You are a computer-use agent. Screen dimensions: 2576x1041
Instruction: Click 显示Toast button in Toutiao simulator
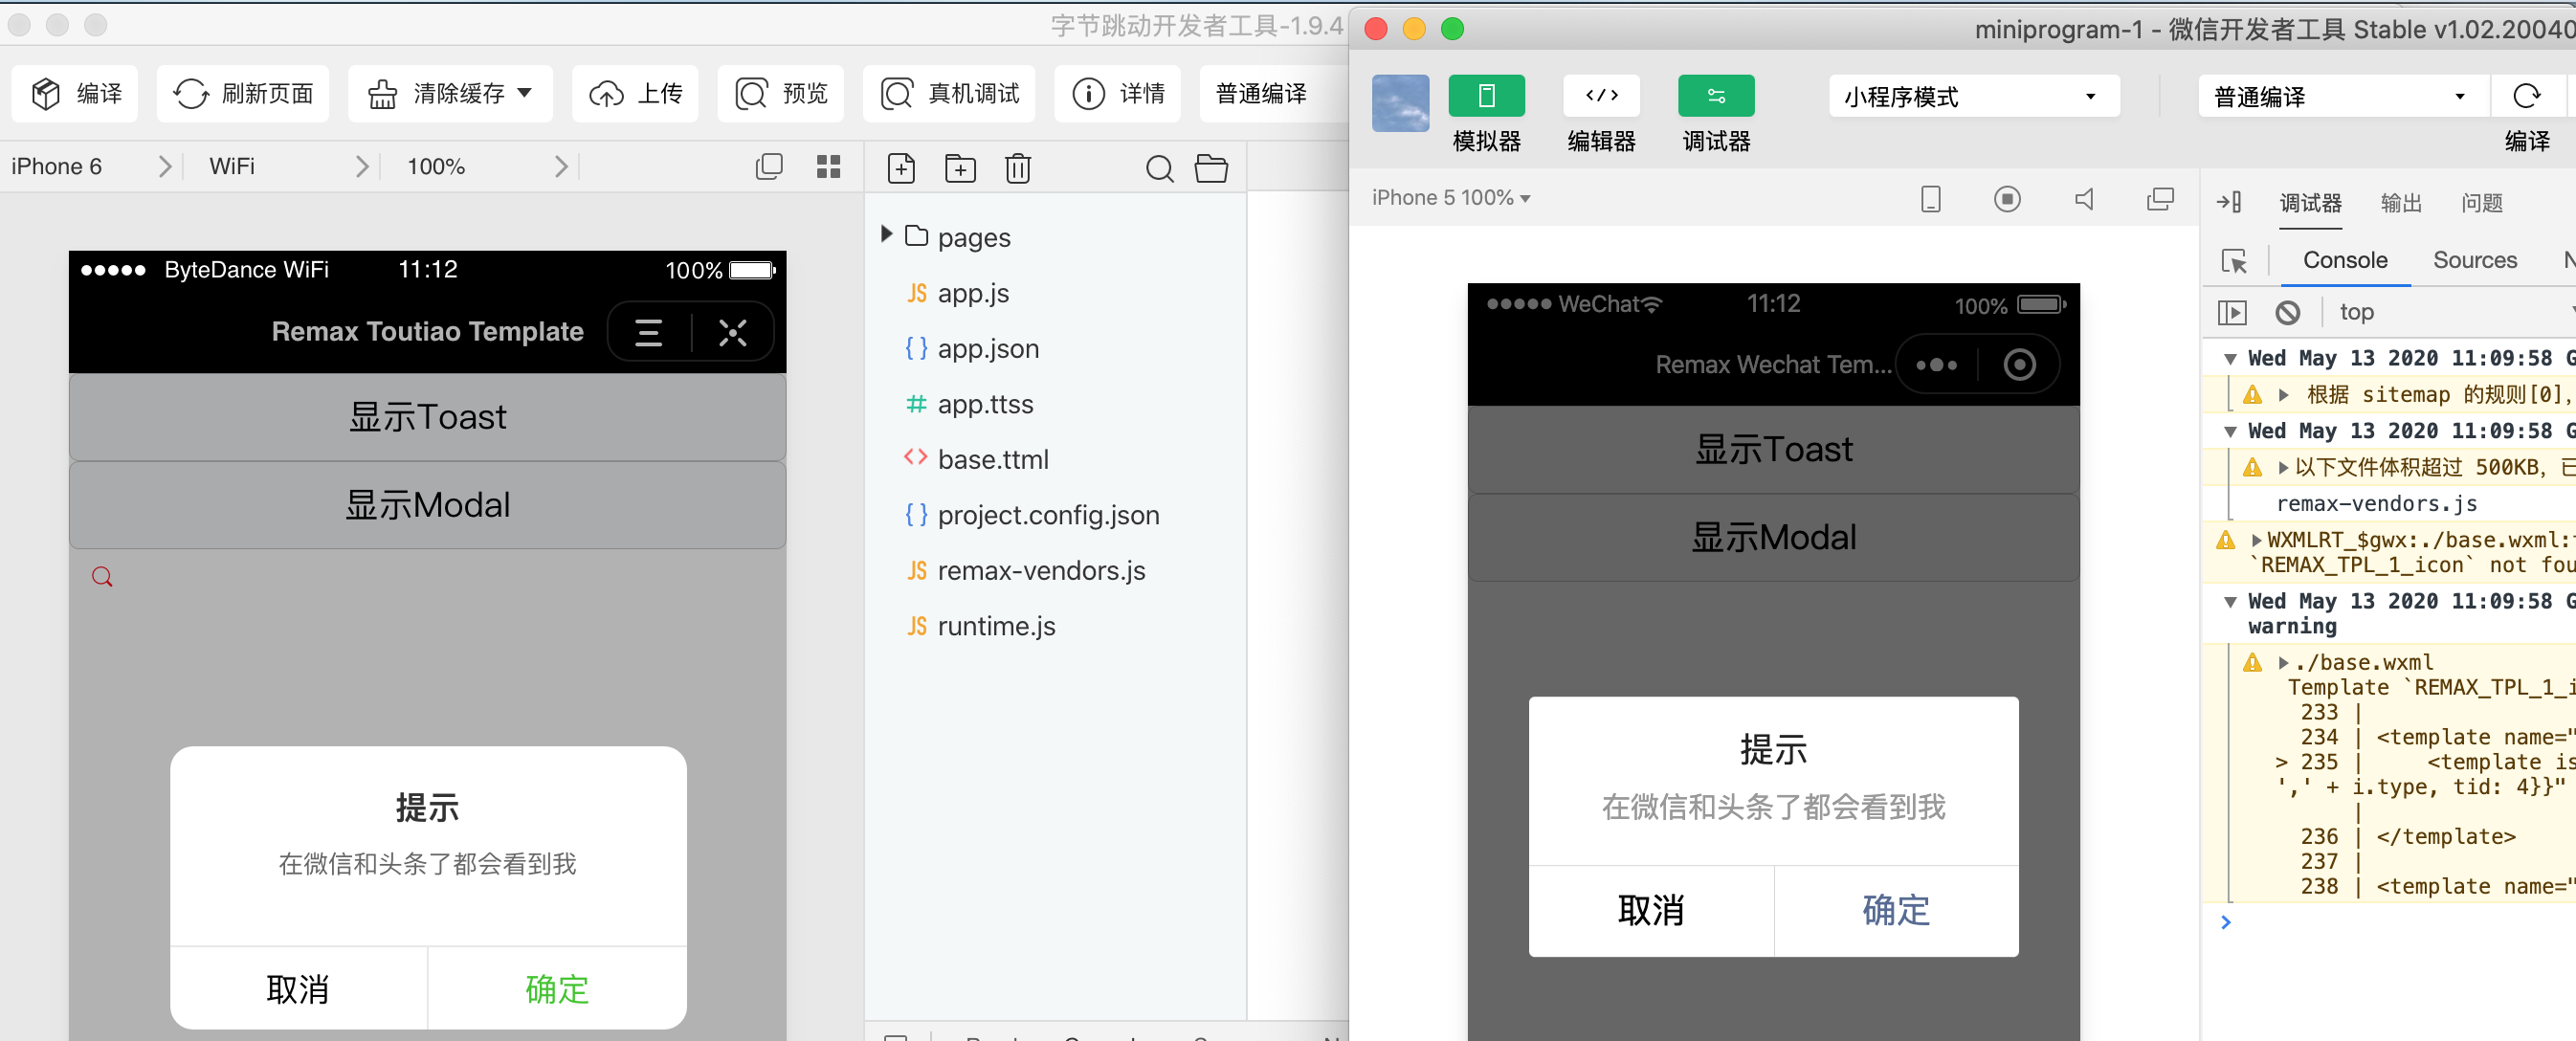click(x=427, y=416)
